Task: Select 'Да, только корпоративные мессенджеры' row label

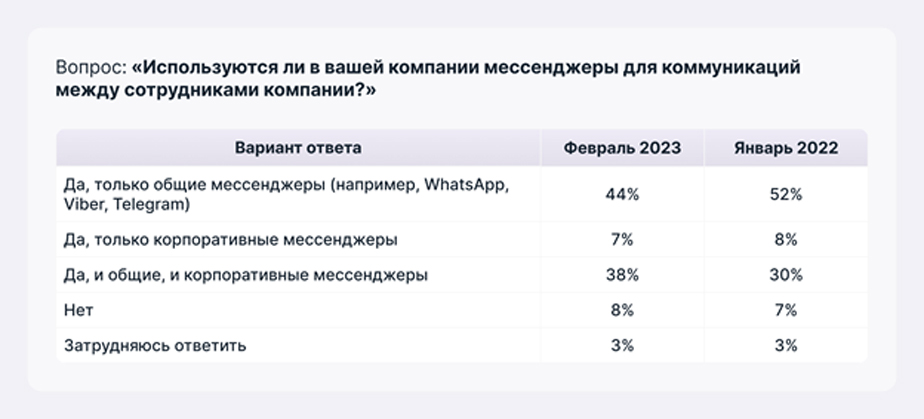Action: tap(230, 240)
